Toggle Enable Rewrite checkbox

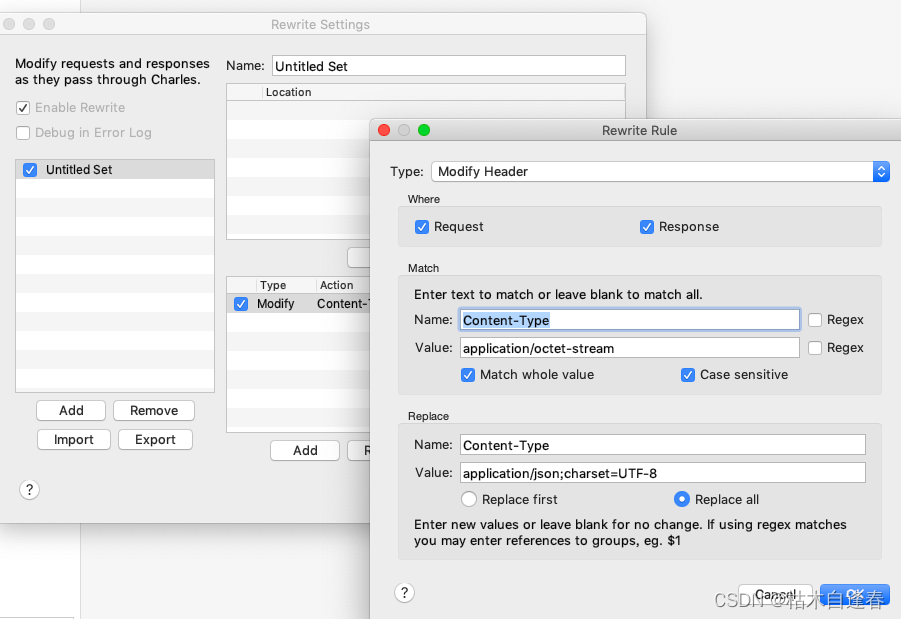pyautogui.click(x=23, y=108)
